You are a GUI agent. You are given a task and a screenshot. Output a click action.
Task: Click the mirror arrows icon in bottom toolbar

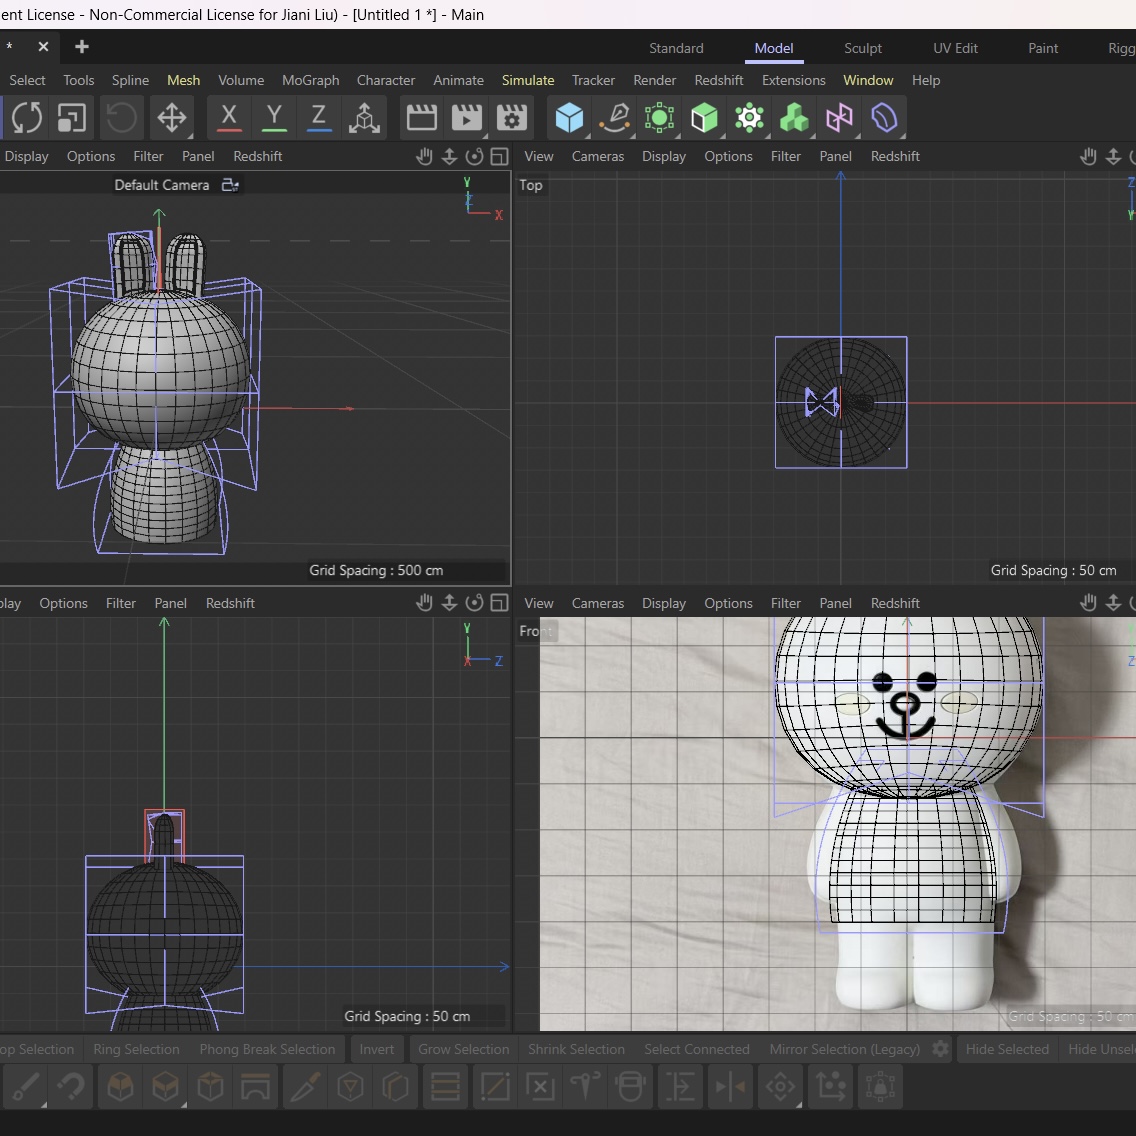(730, 1087)
